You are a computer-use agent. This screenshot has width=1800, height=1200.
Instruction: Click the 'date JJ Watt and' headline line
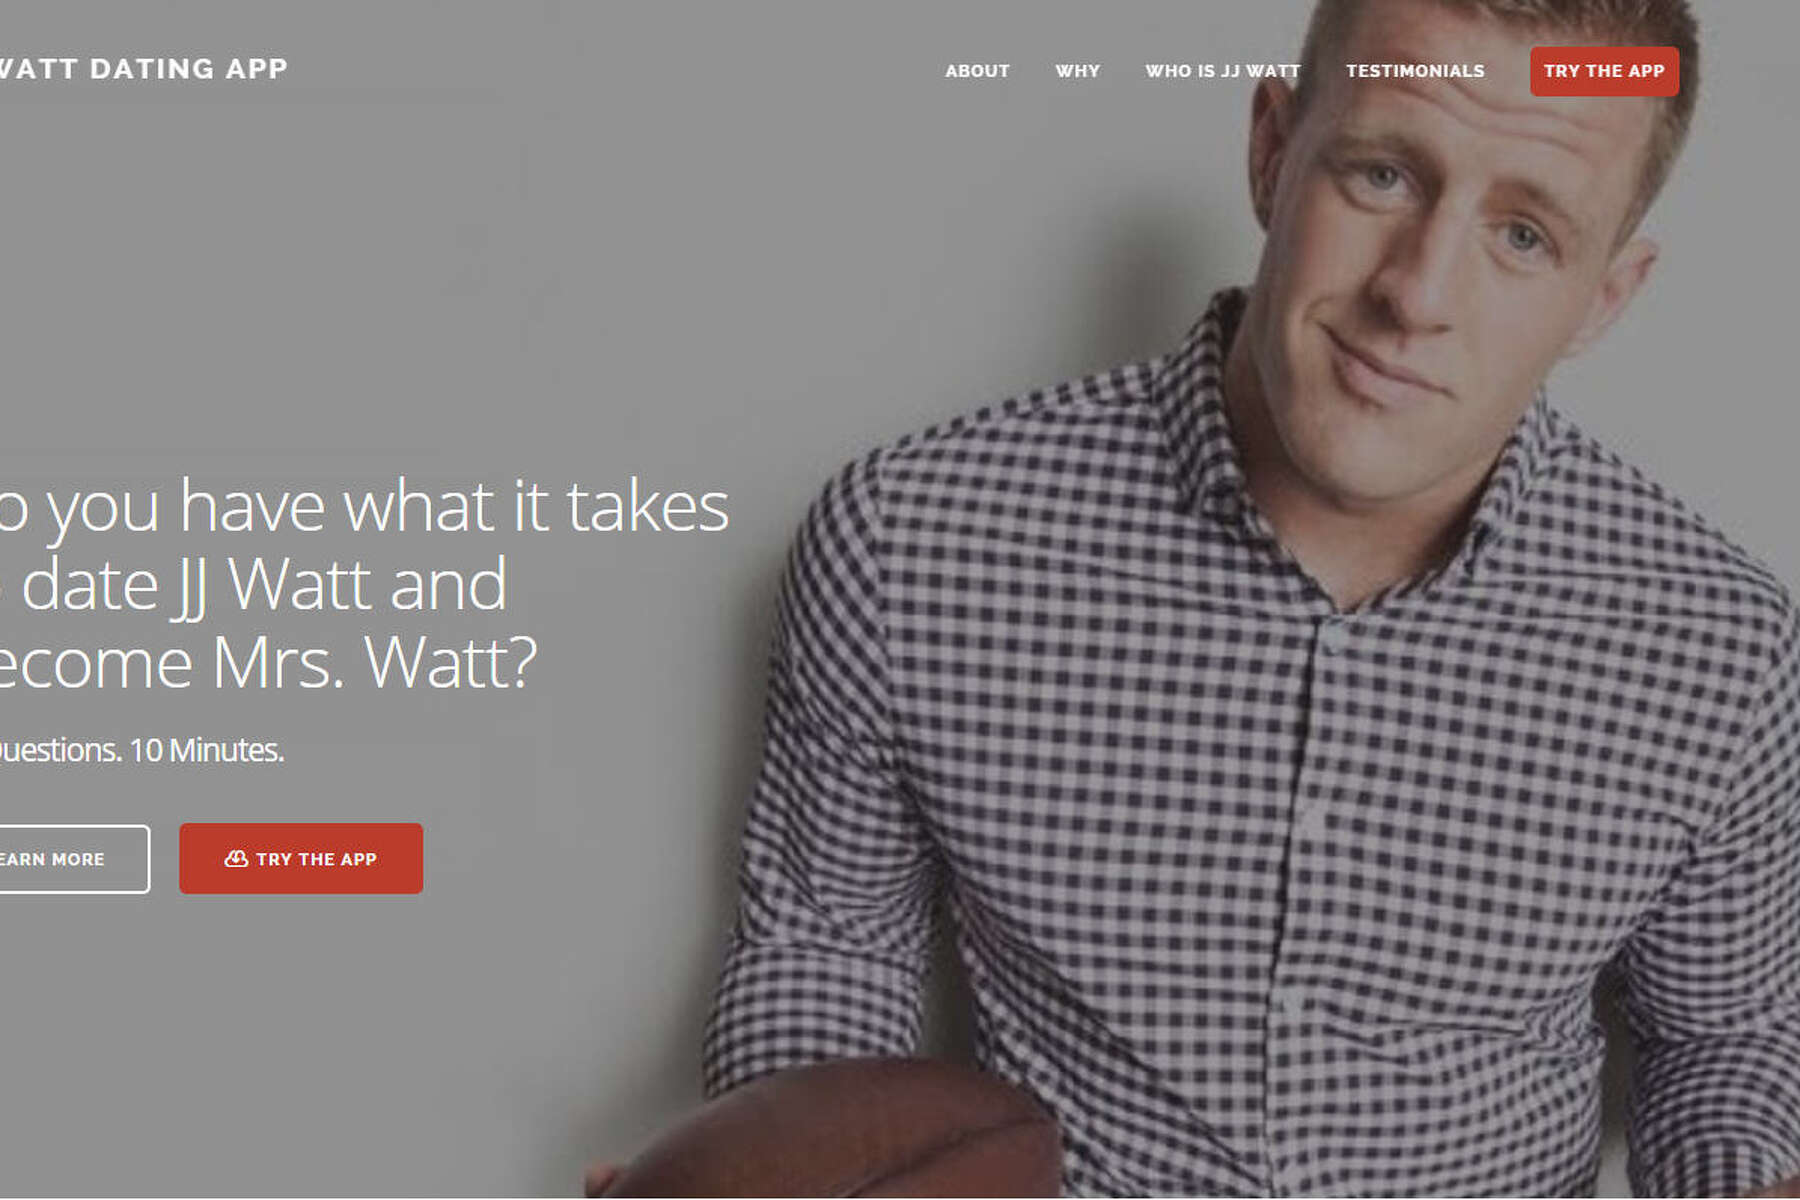tap(254, 585)
